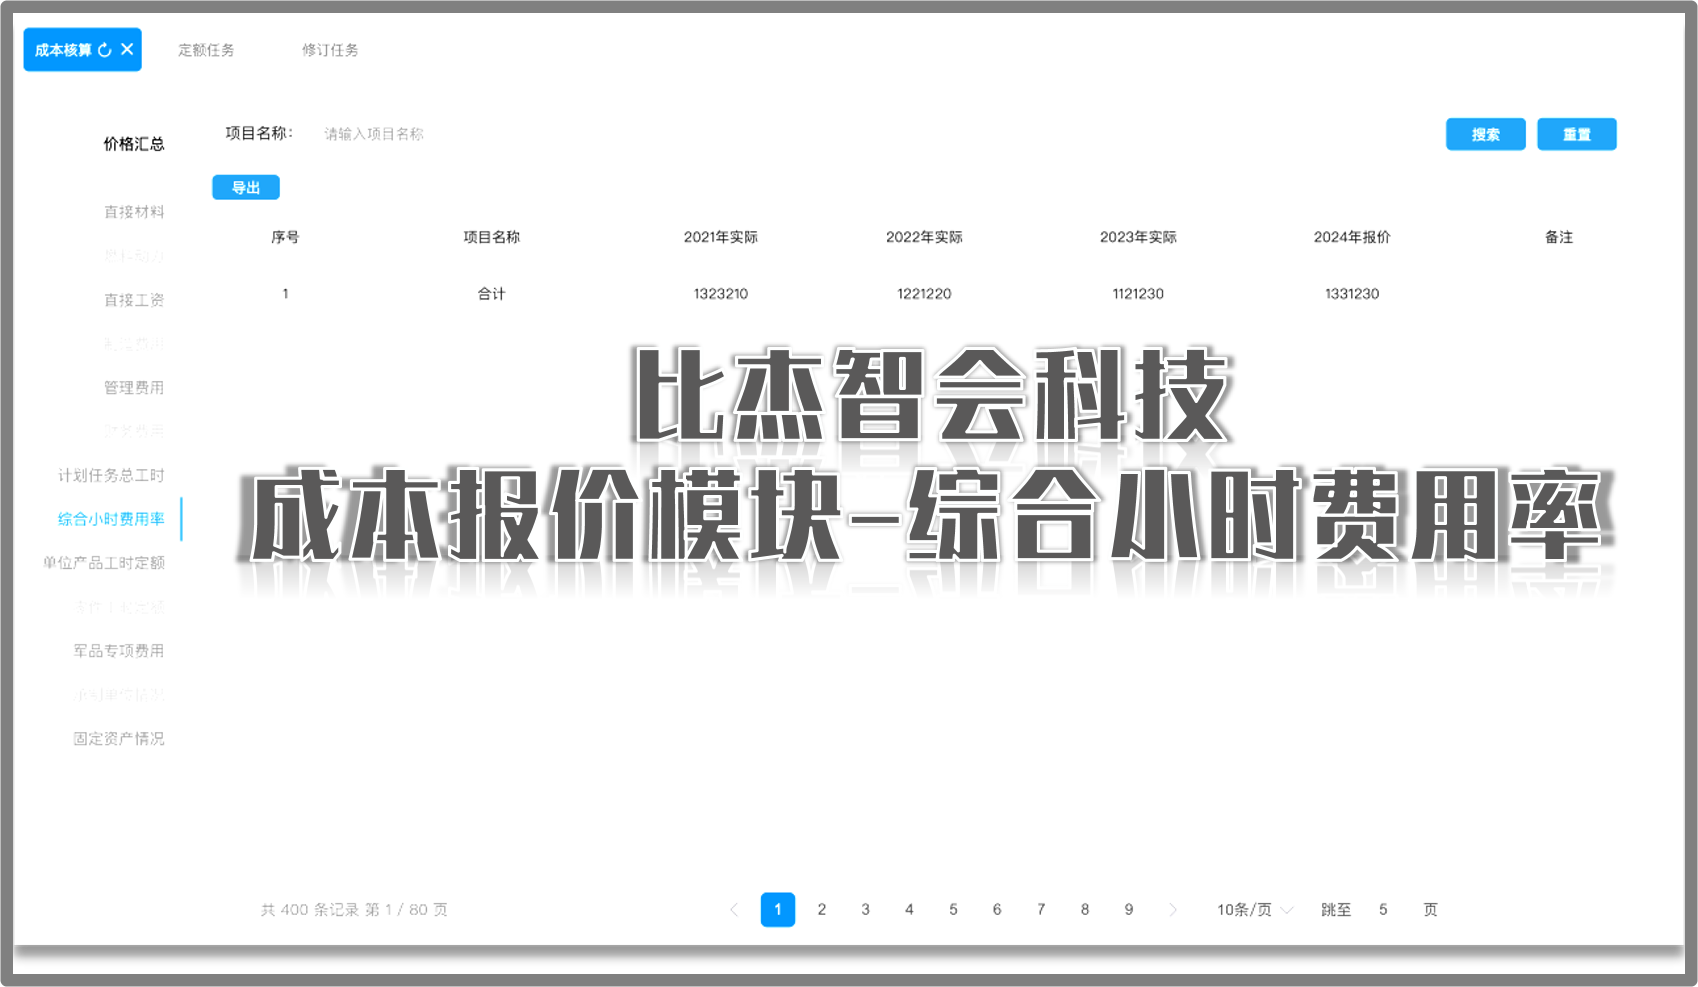Open the 10条/页 page size dropdown
The height and width of the screenshot is (987, 1698).
tap(1255, 910)
